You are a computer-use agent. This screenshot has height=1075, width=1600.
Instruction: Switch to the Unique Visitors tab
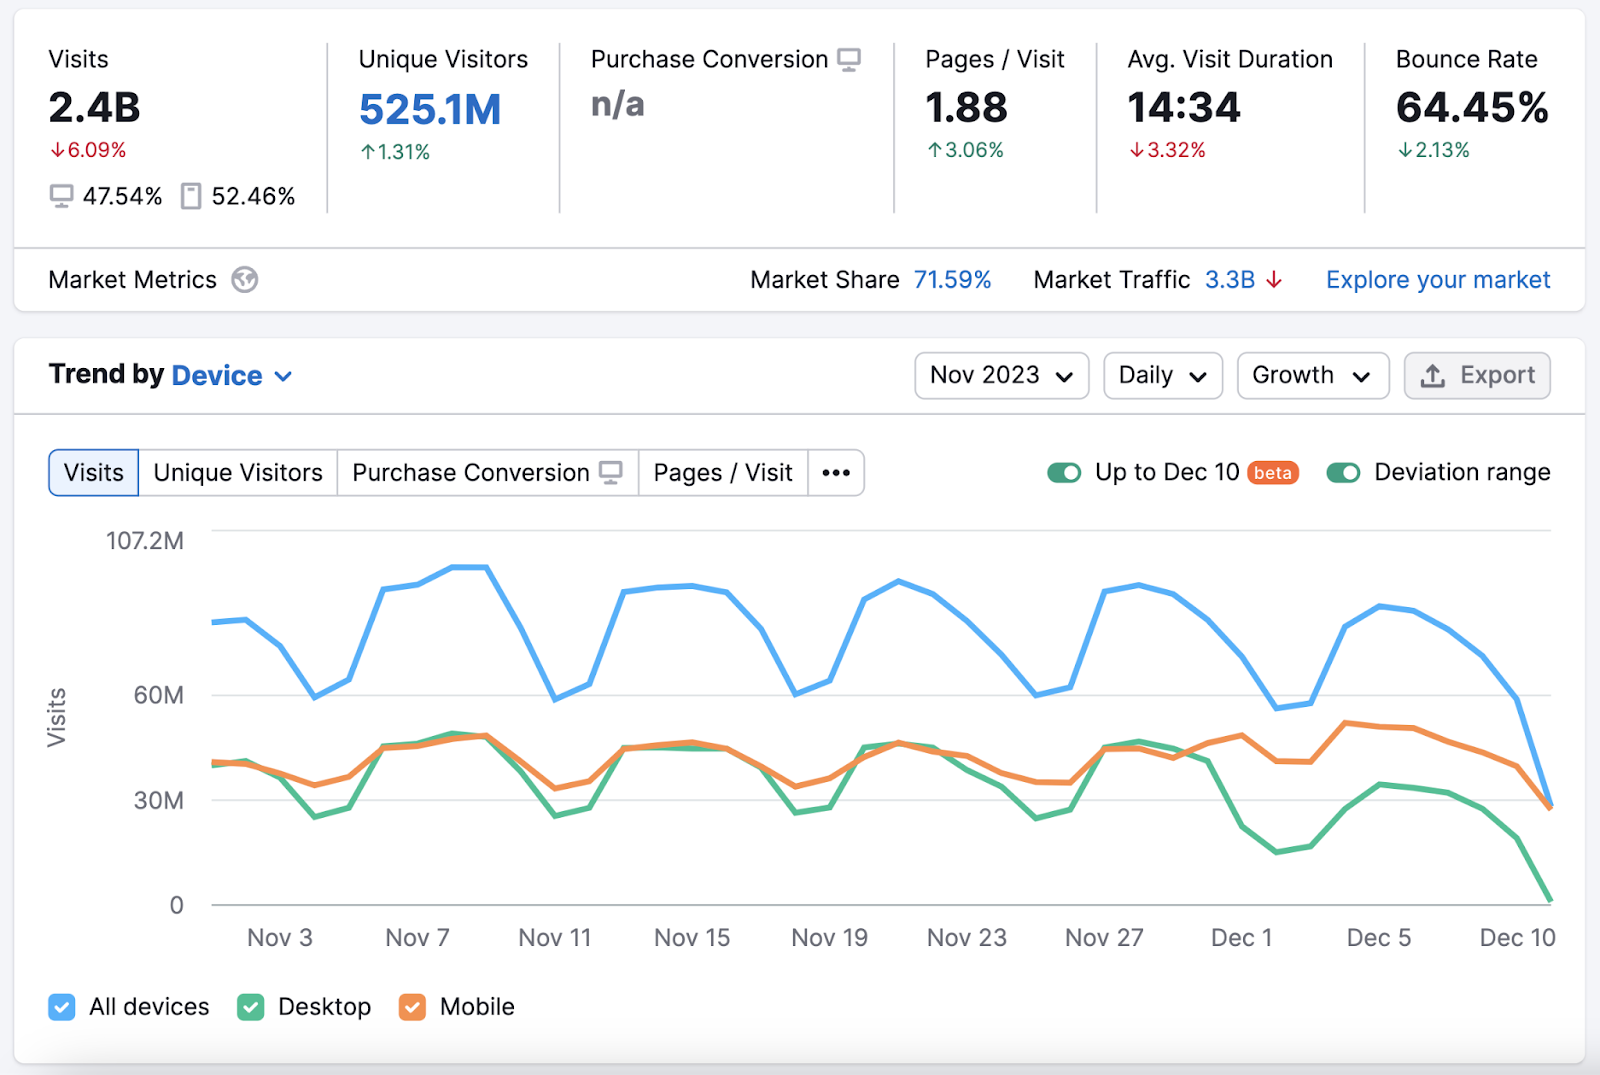(237, 472)
